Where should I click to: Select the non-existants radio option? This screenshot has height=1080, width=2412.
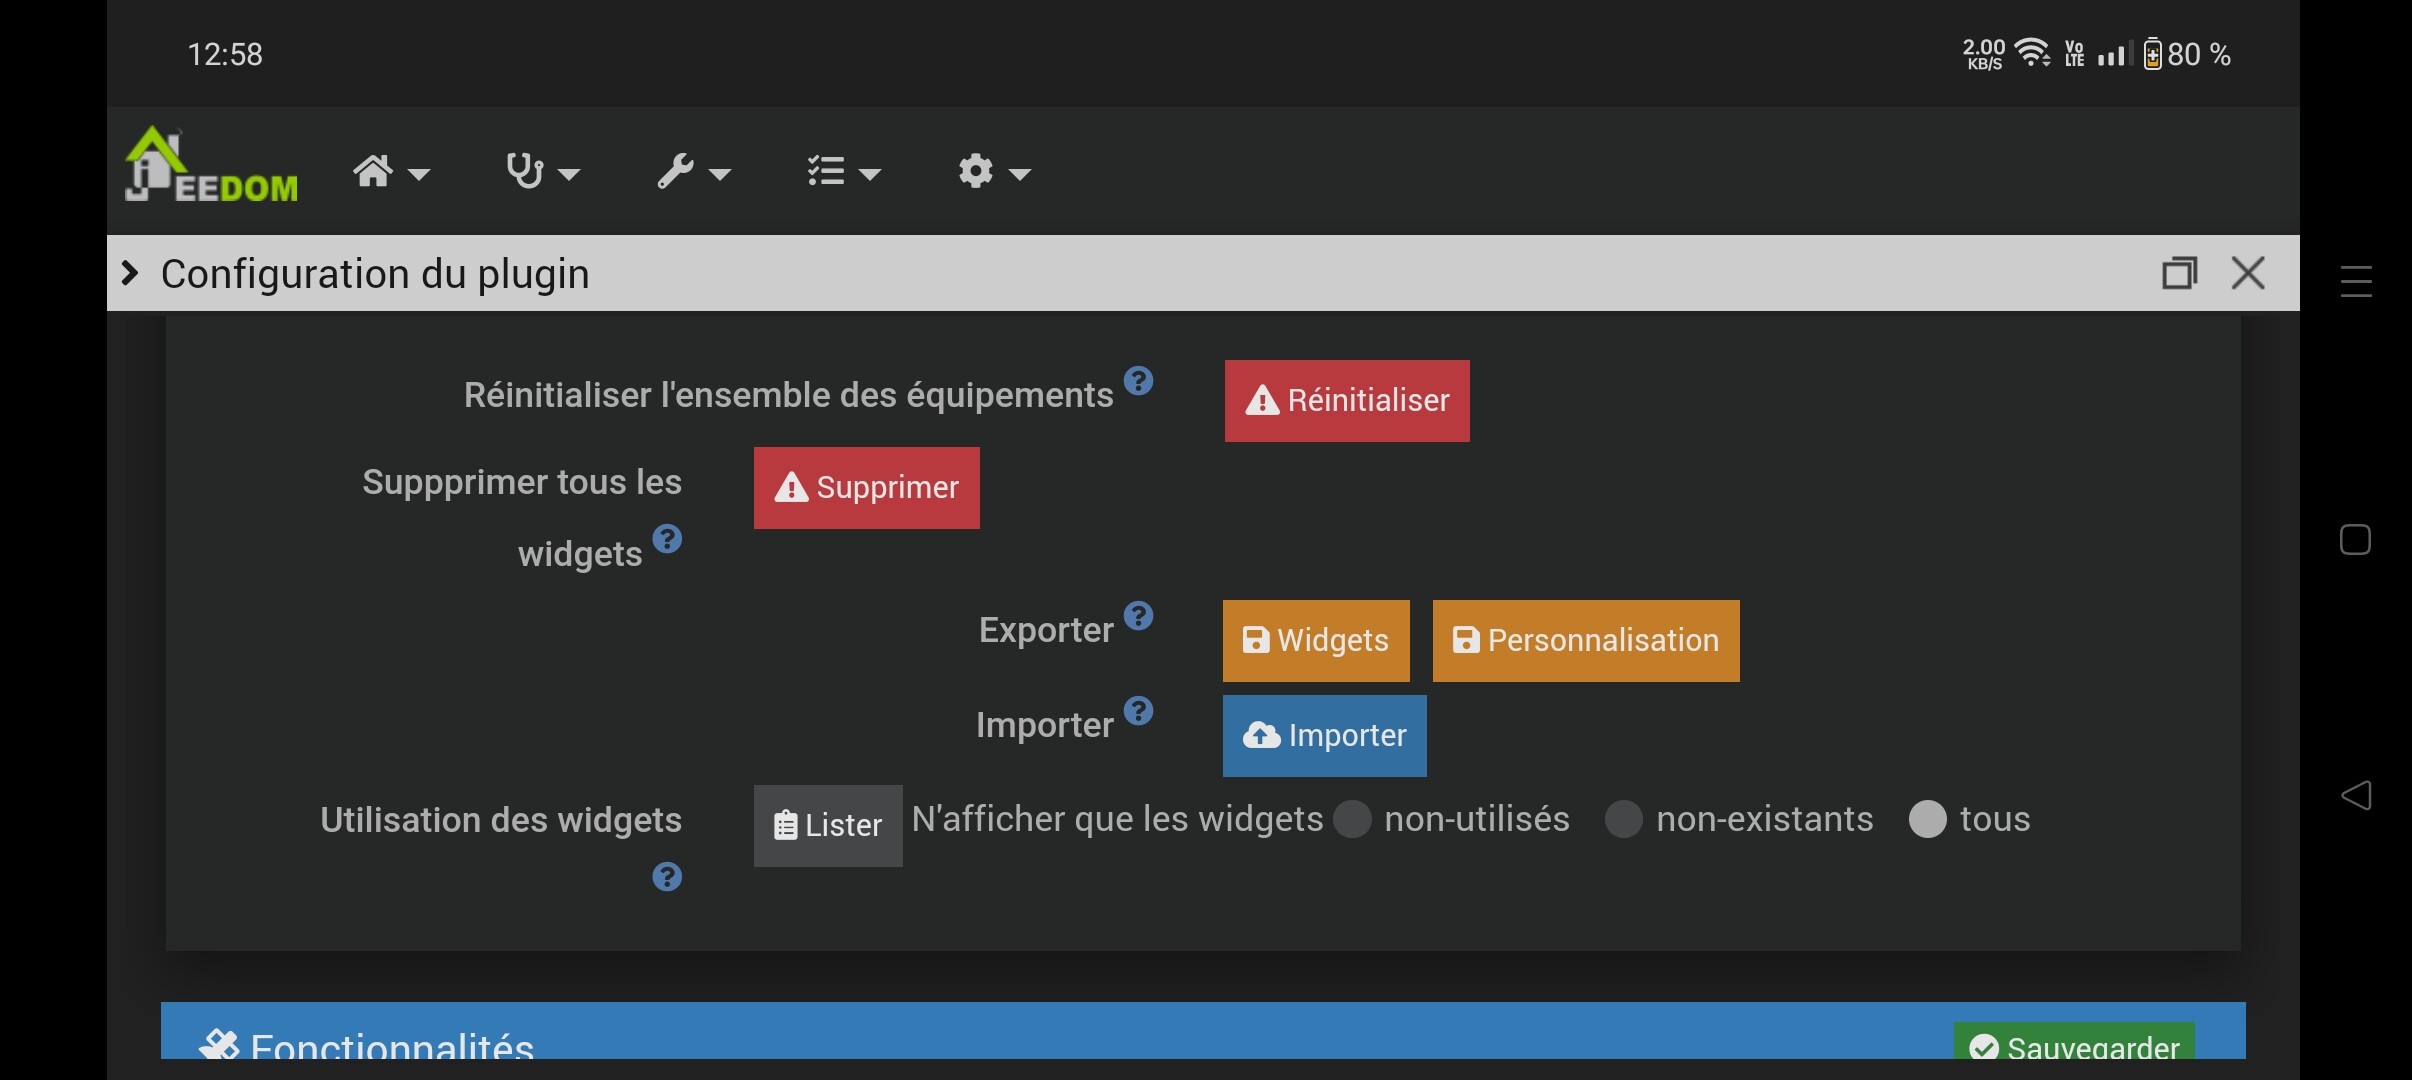click(x=1624, y=820)
